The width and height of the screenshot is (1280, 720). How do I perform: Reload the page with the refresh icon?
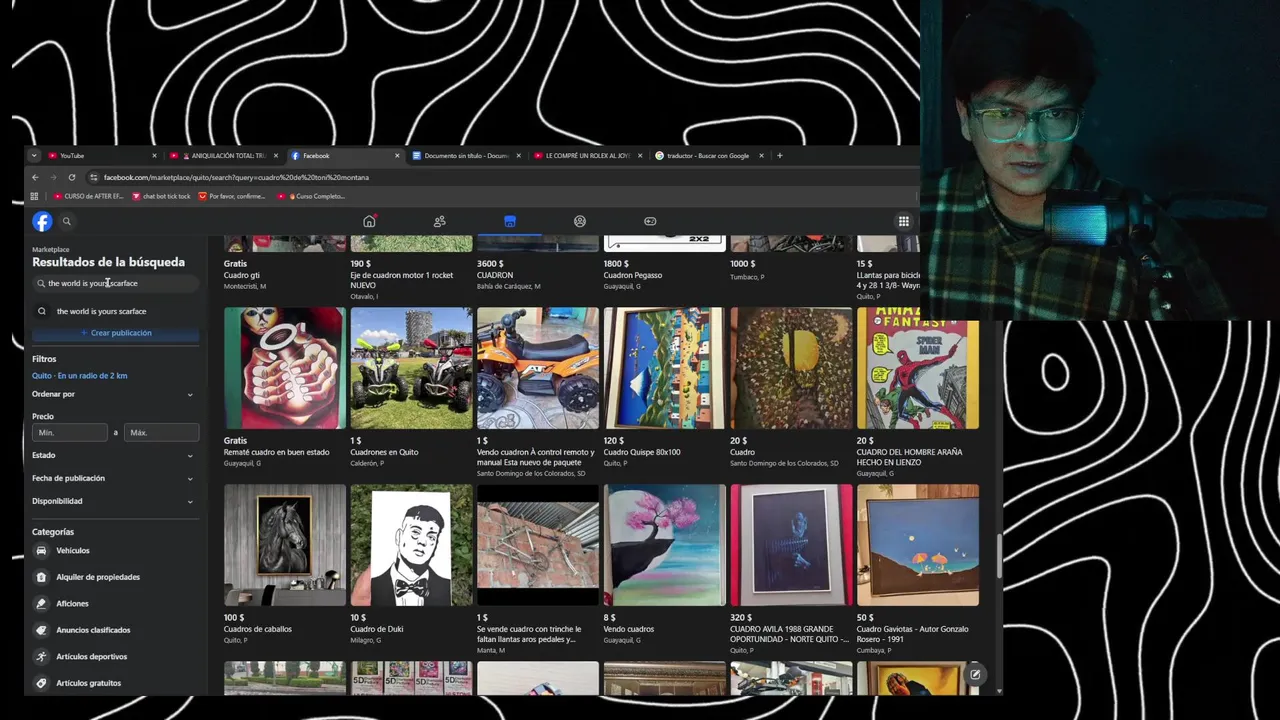point(72,177)
